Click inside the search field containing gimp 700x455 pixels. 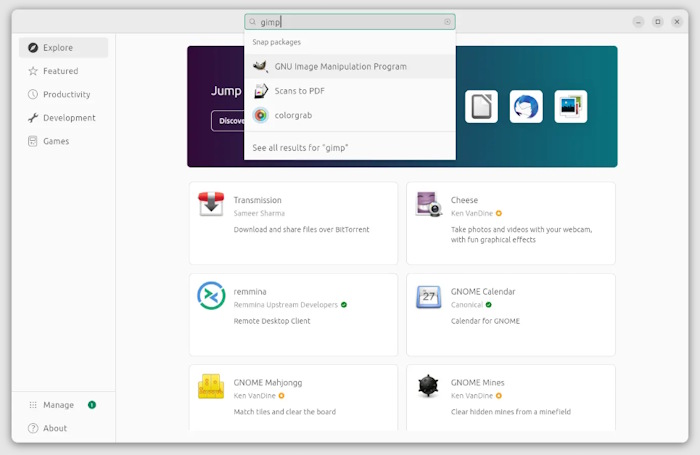pos(350,22)
